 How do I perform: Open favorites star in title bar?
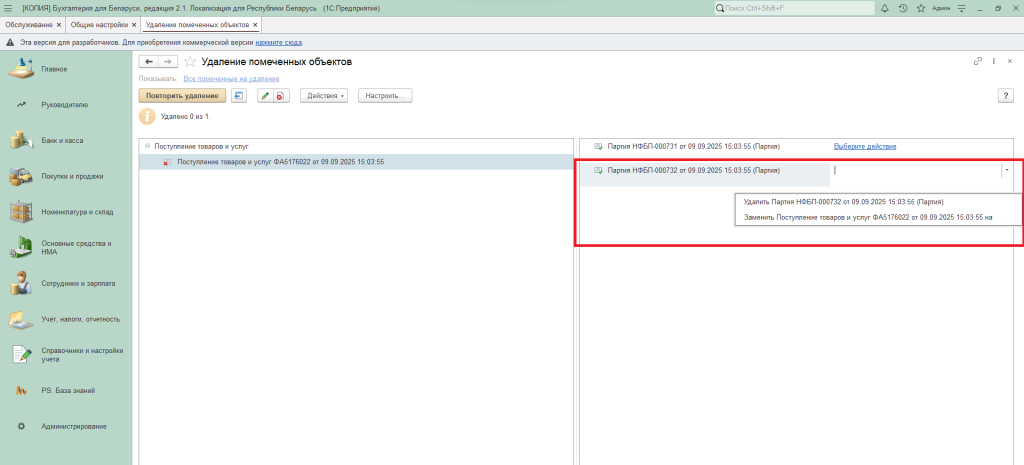point(919,8)
